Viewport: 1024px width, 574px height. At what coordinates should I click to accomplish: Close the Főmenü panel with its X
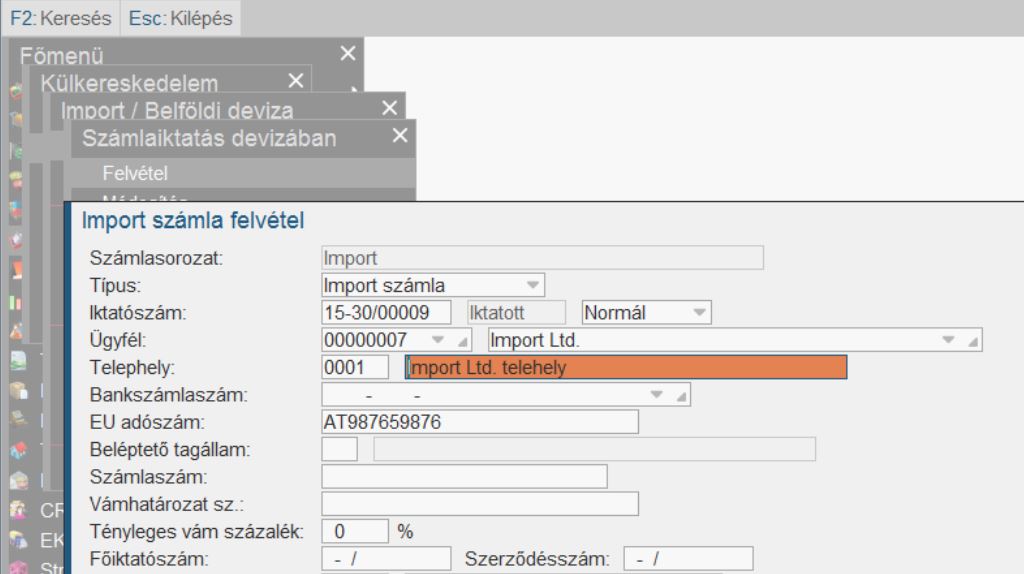348,54
